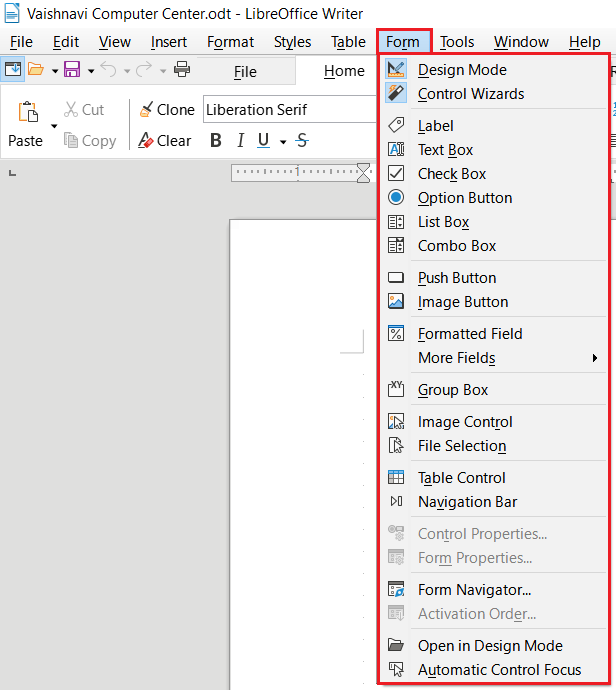Click Clear direct formatting button

(165, 141)
